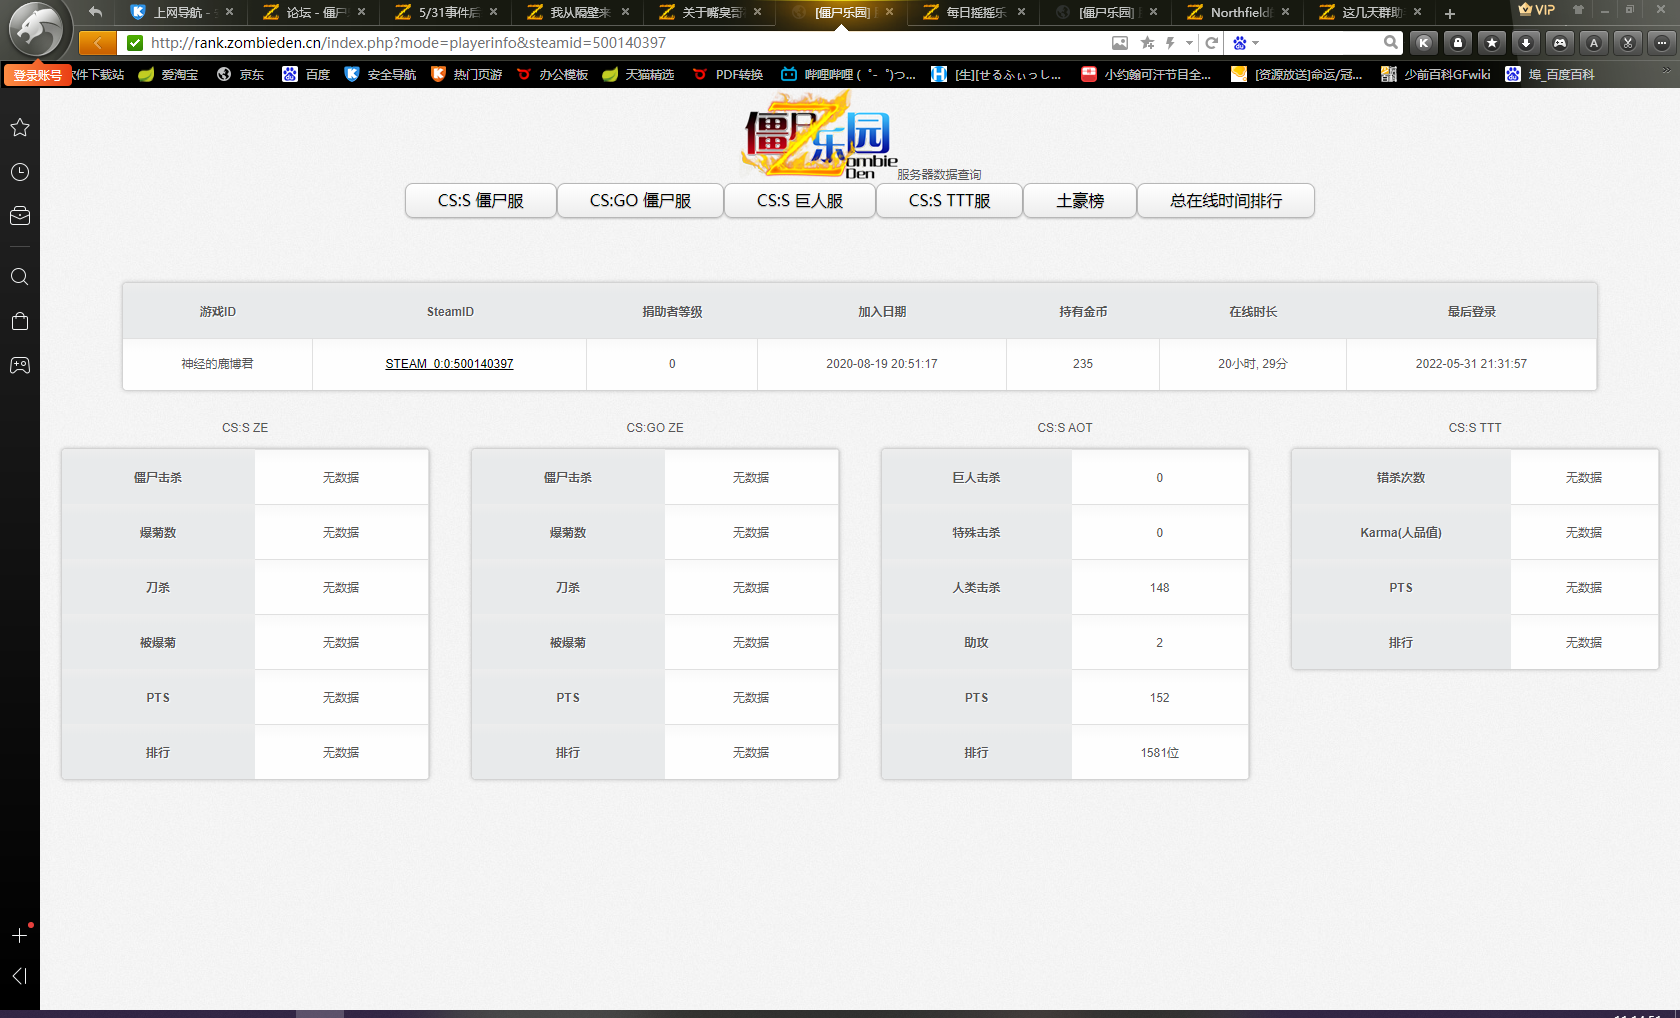Click the undo closed tab arrow
This screenshot has width=1680, height=1018.
click(95, 12)
